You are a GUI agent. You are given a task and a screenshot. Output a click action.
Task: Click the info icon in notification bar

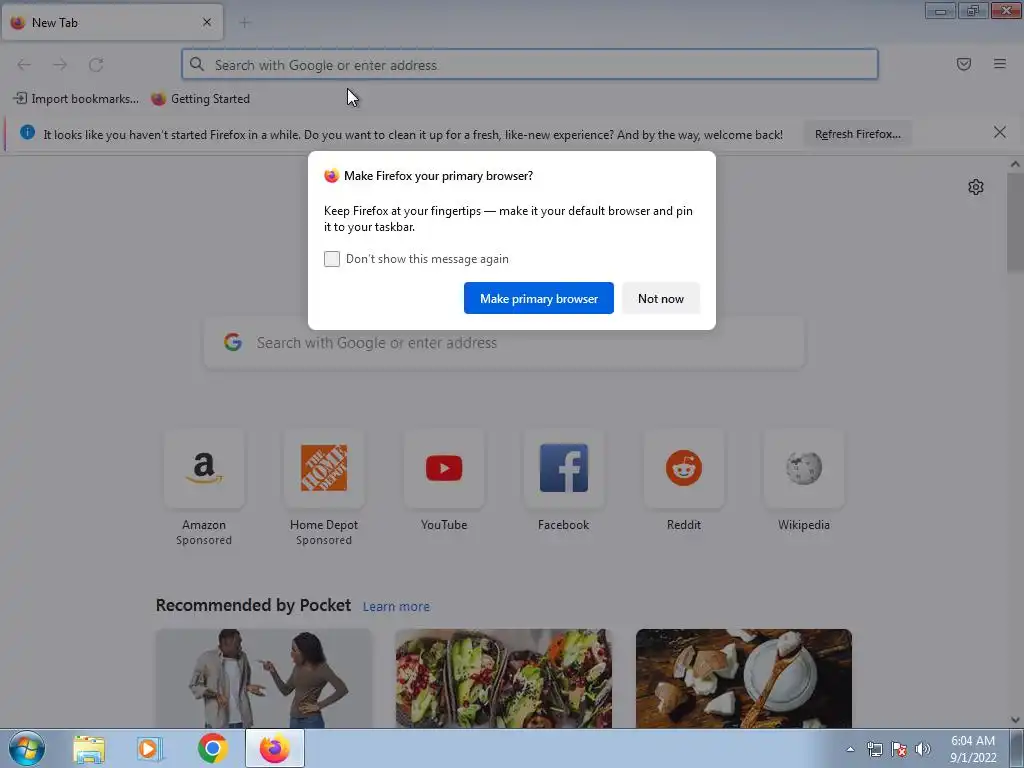point(27,133)
